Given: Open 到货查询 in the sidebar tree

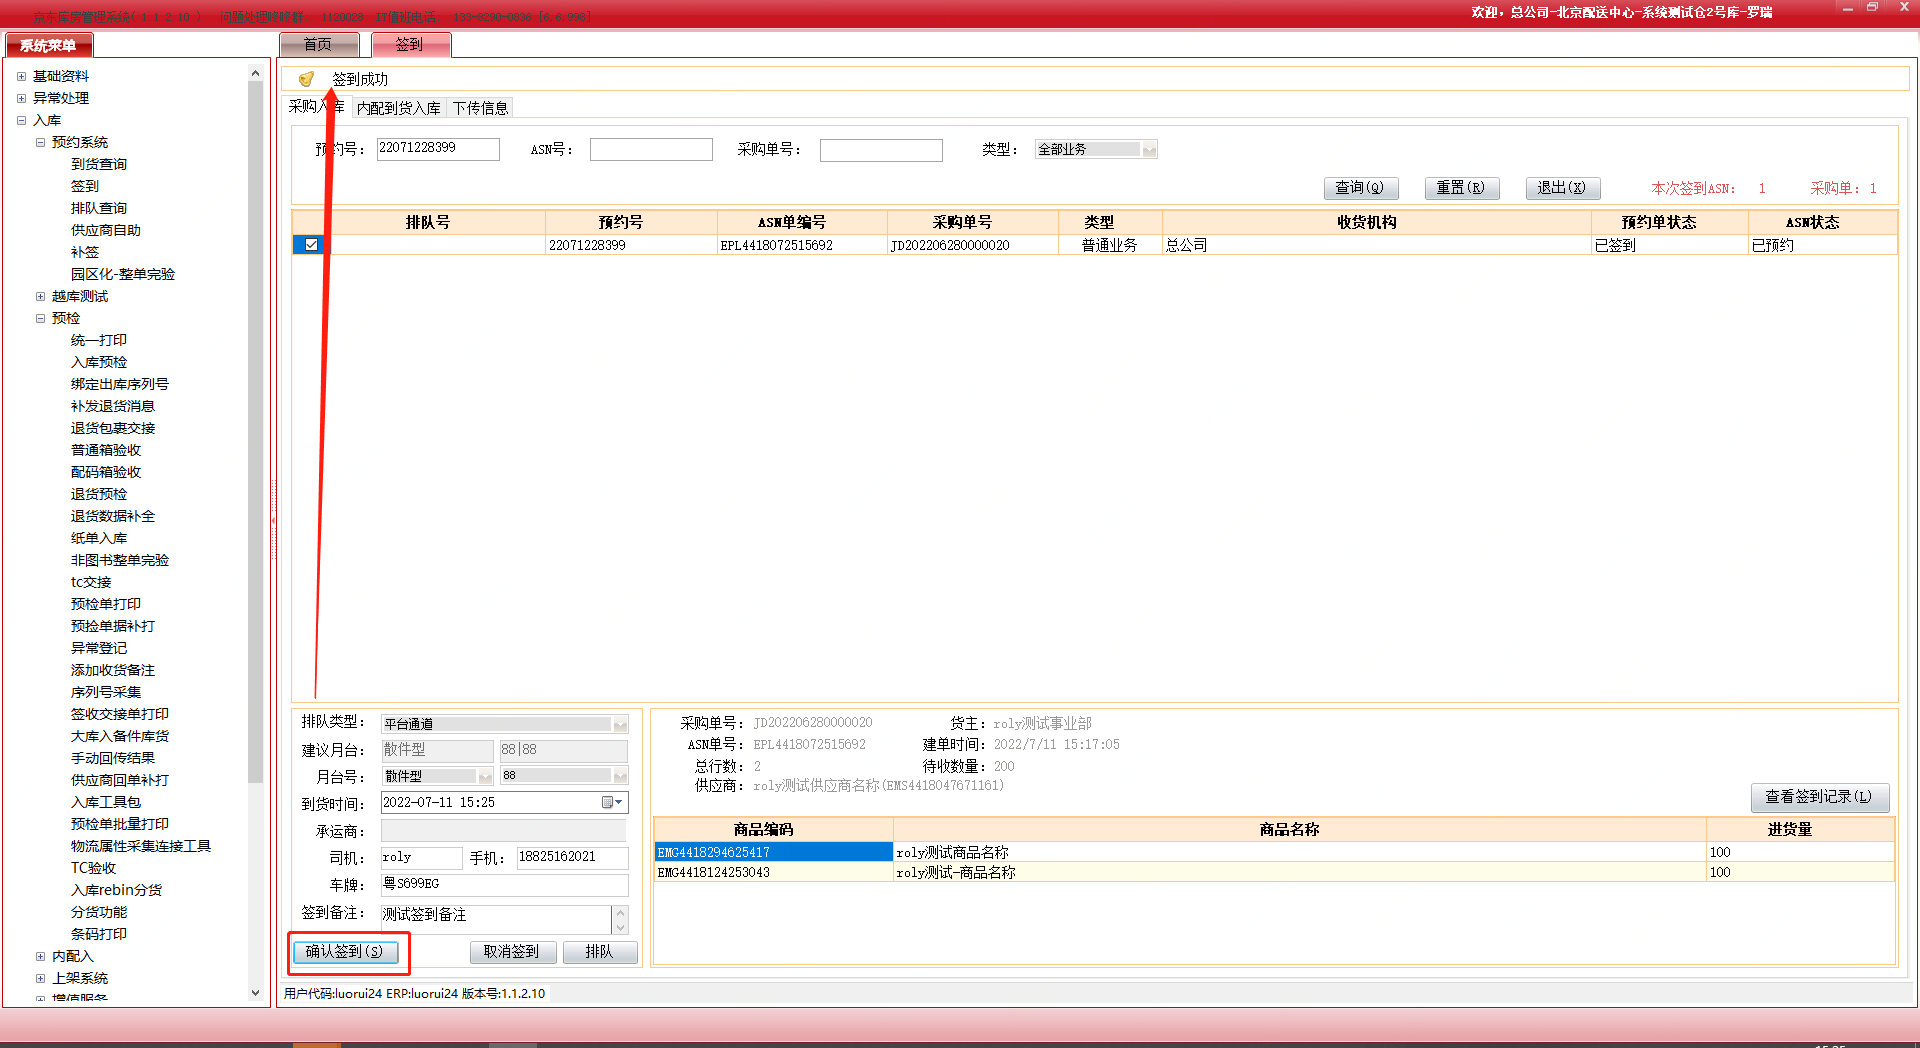Looking at the screenshot, I should (98, 164).
